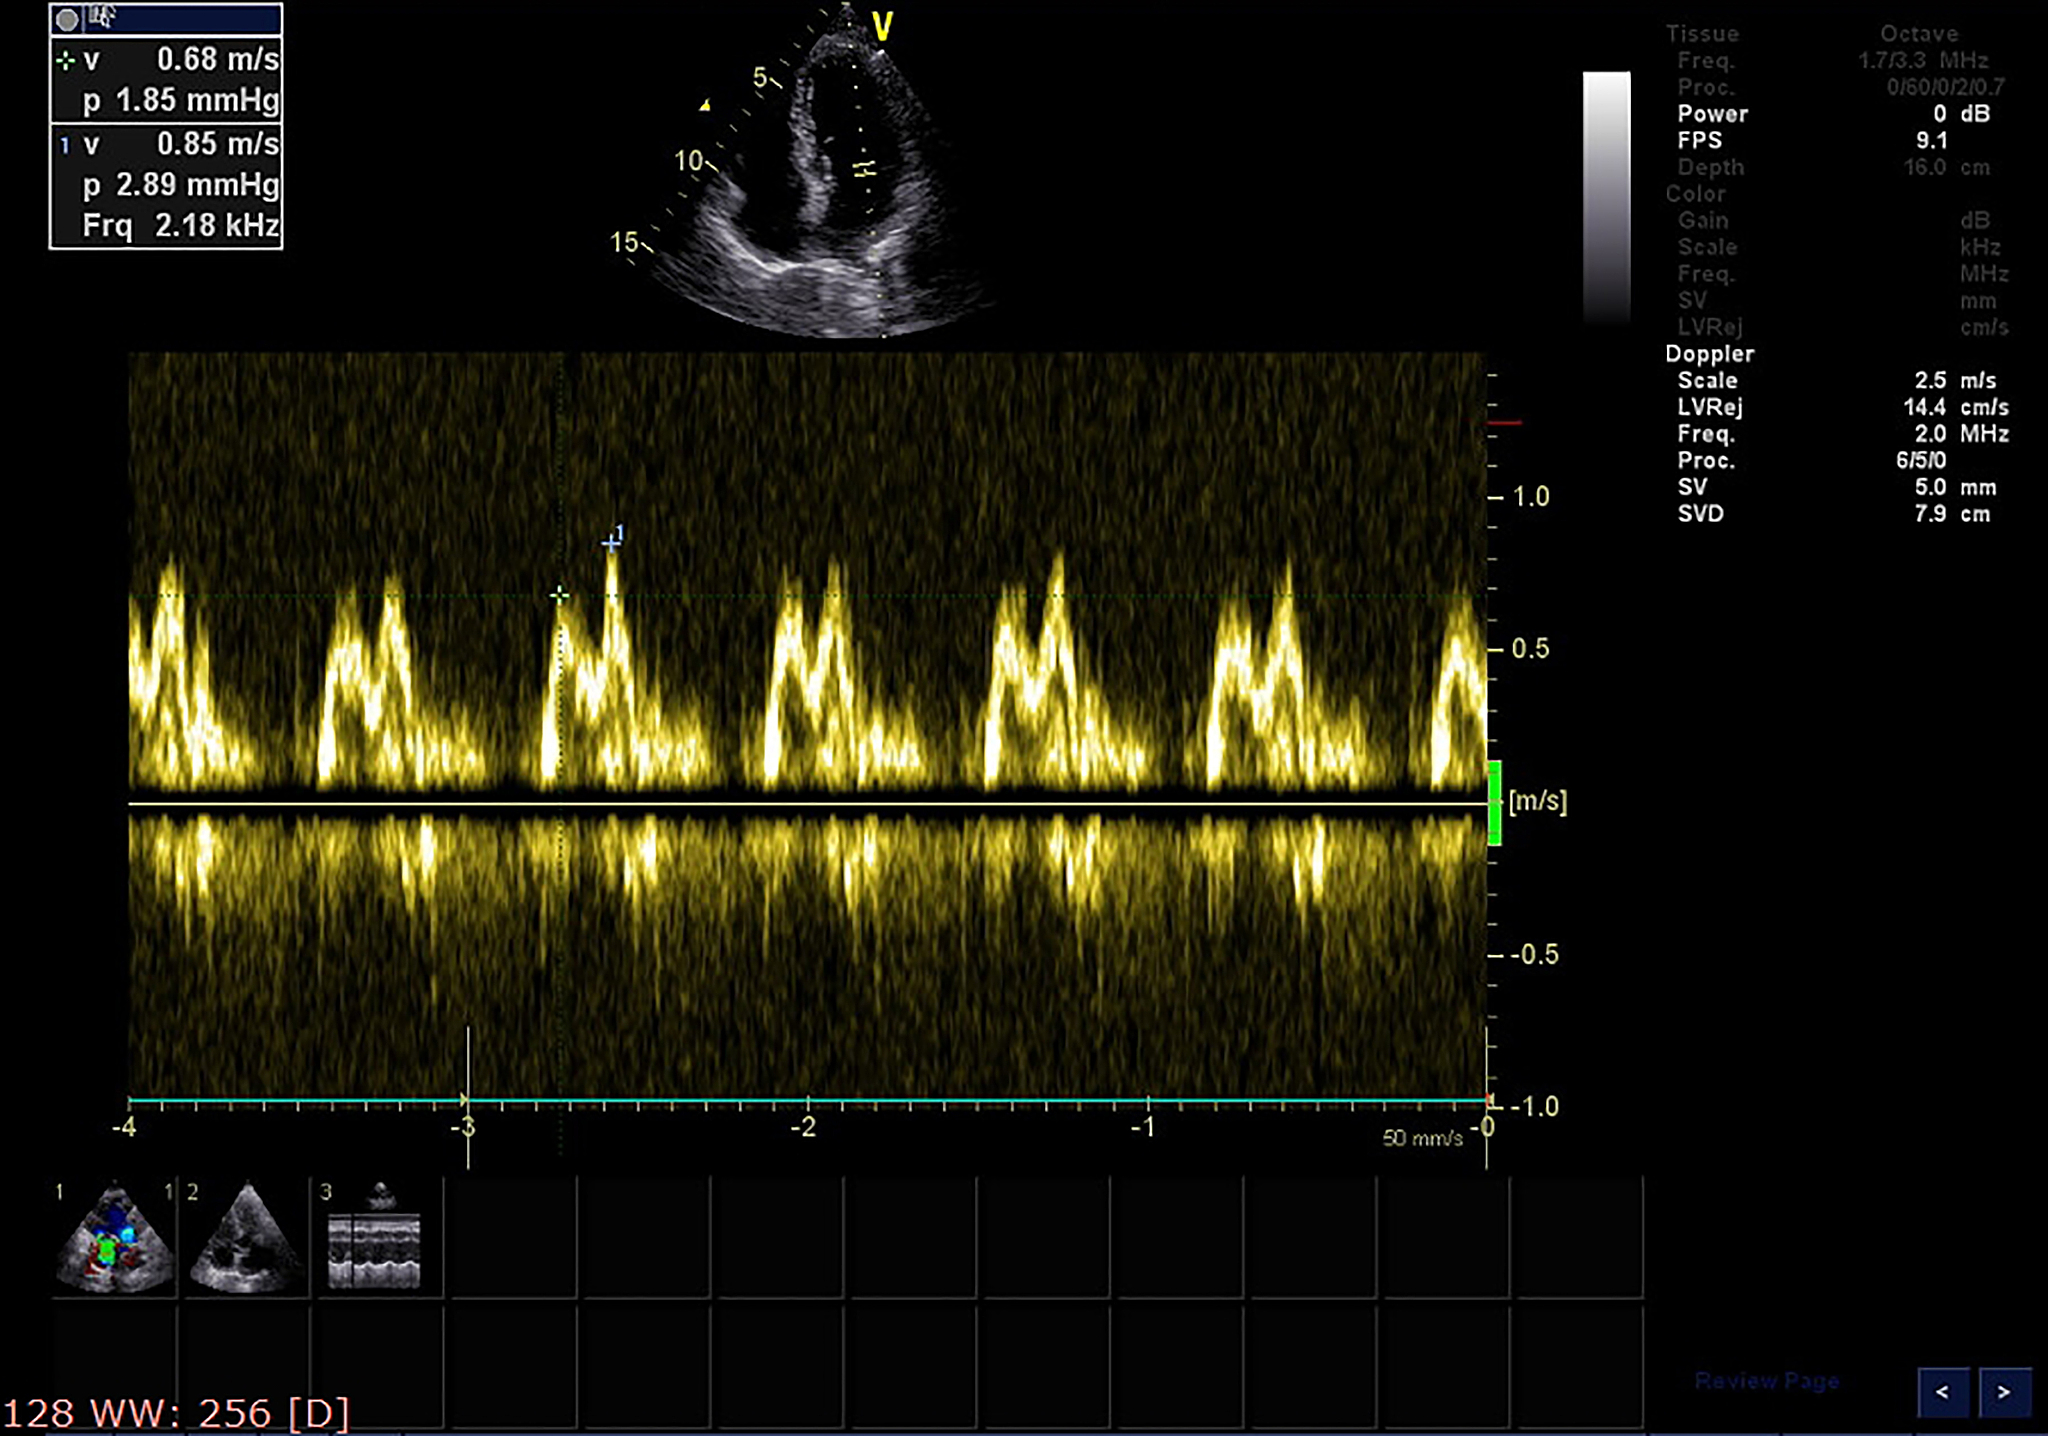2048x1436 pixels.
Task: Click the grayscale bar beside tissue settings
Action: [x=1606, y=196]
